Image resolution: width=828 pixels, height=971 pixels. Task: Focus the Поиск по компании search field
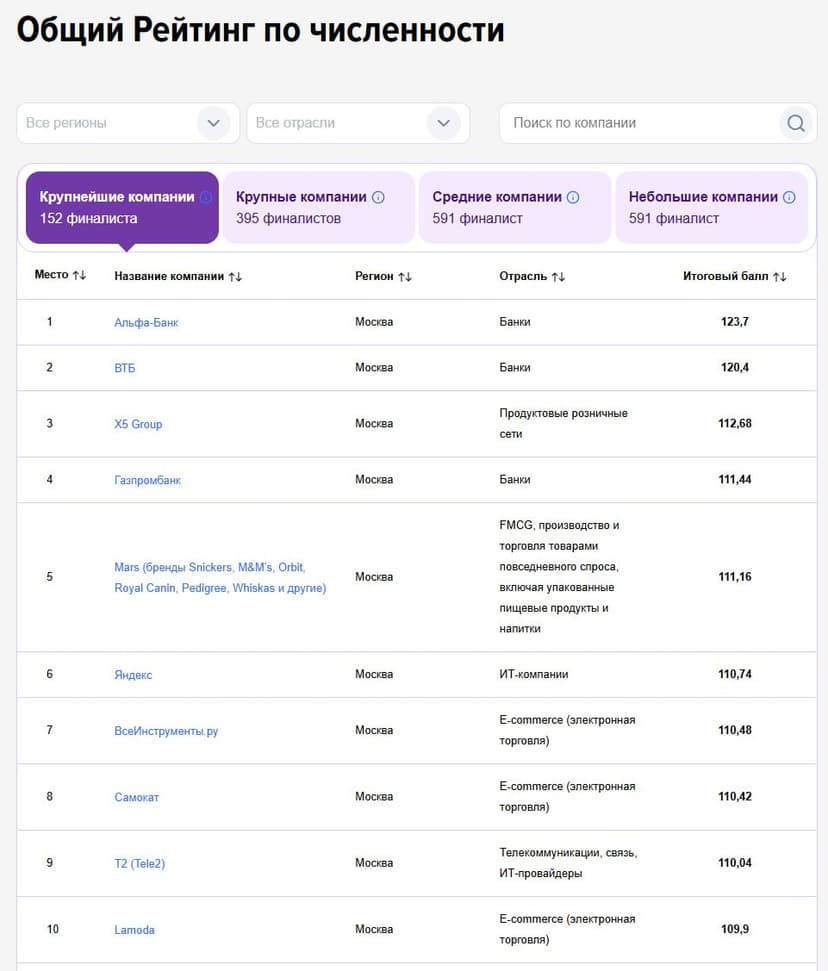click(640, 123)
